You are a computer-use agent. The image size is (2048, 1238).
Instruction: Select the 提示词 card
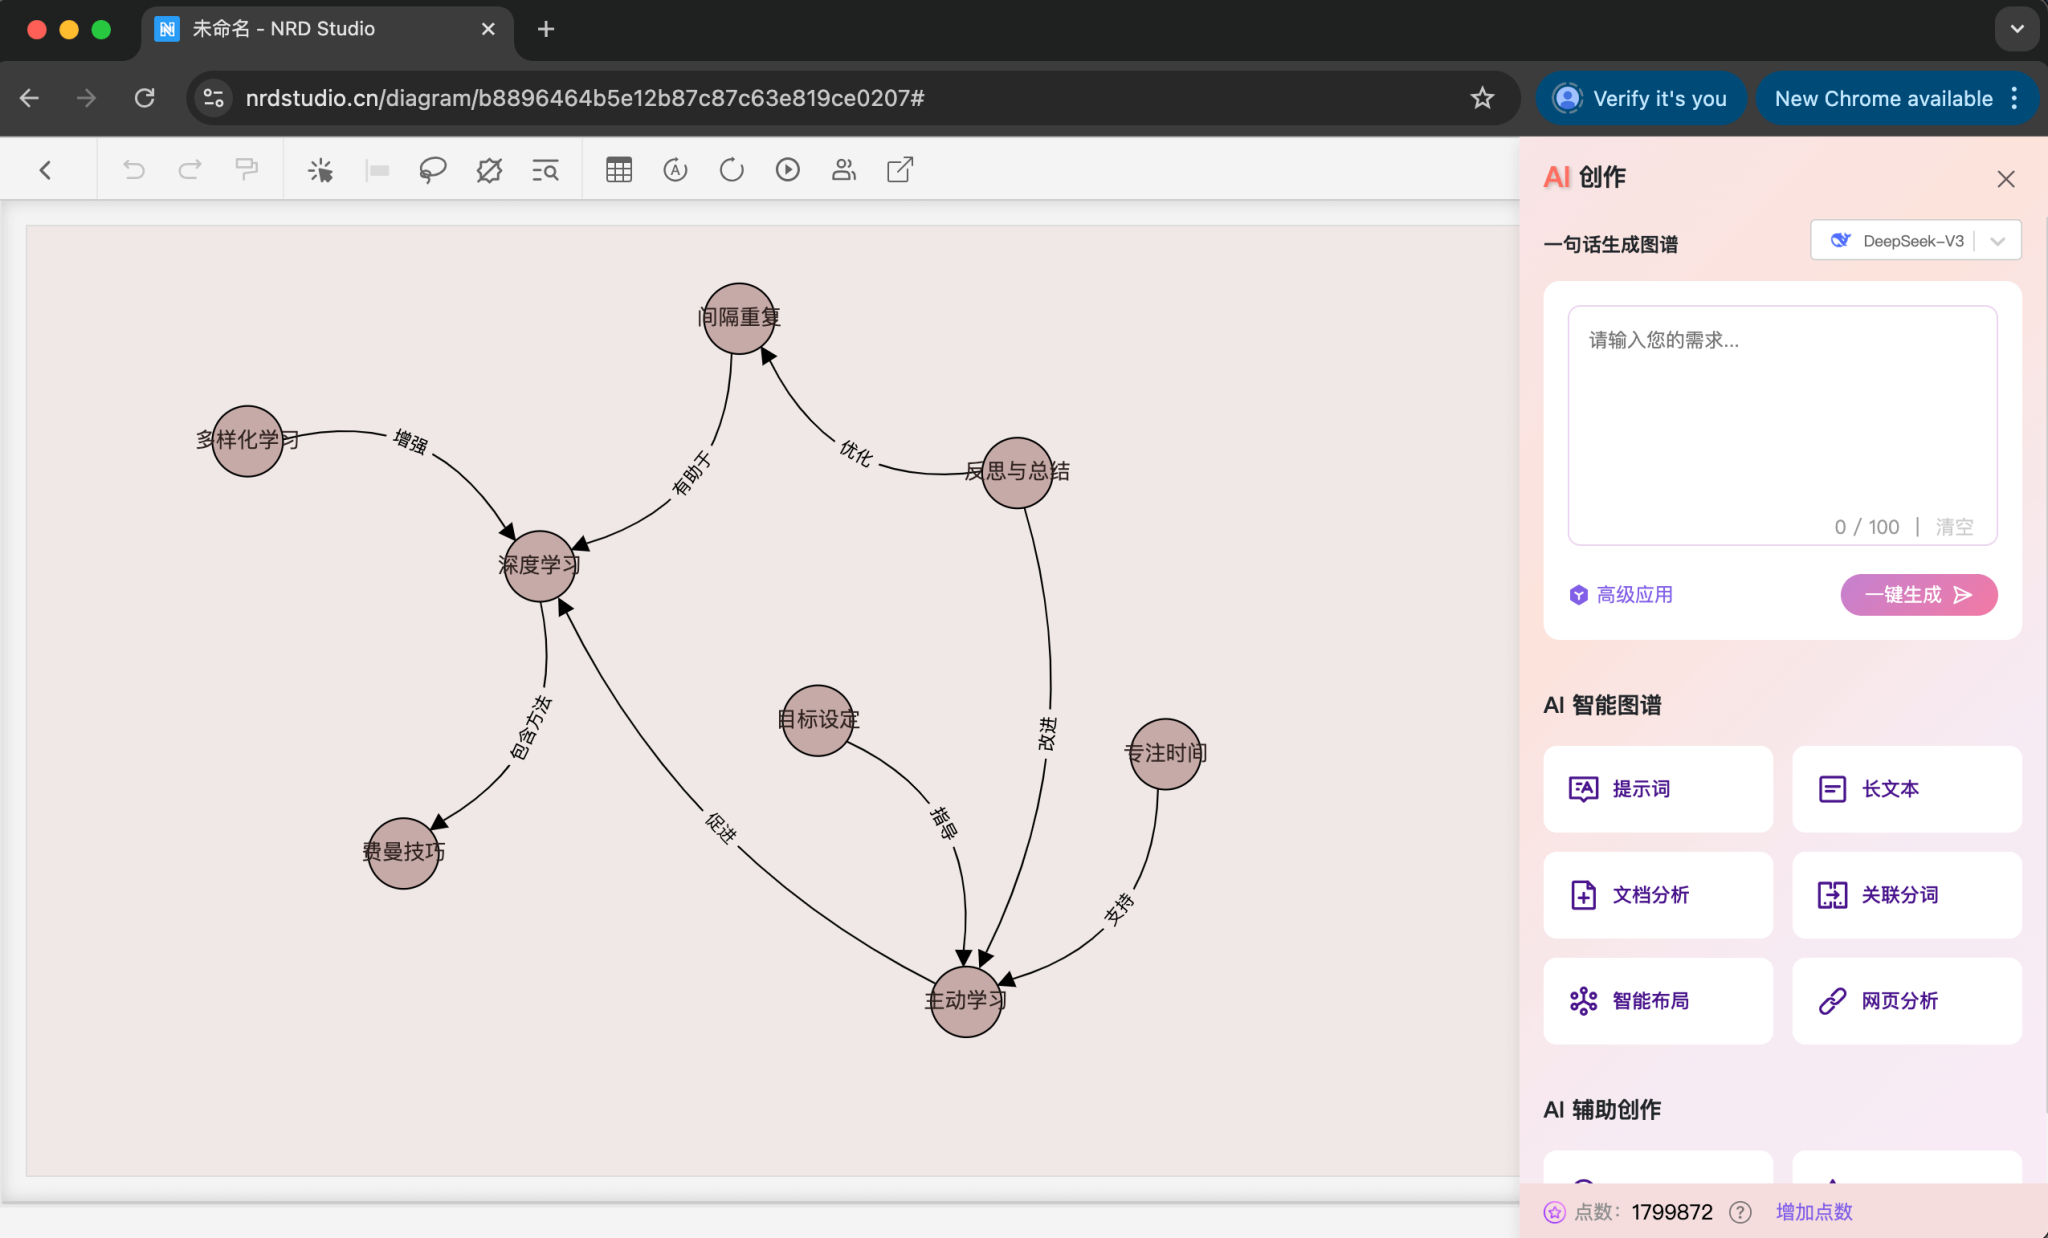[1657, 789]
